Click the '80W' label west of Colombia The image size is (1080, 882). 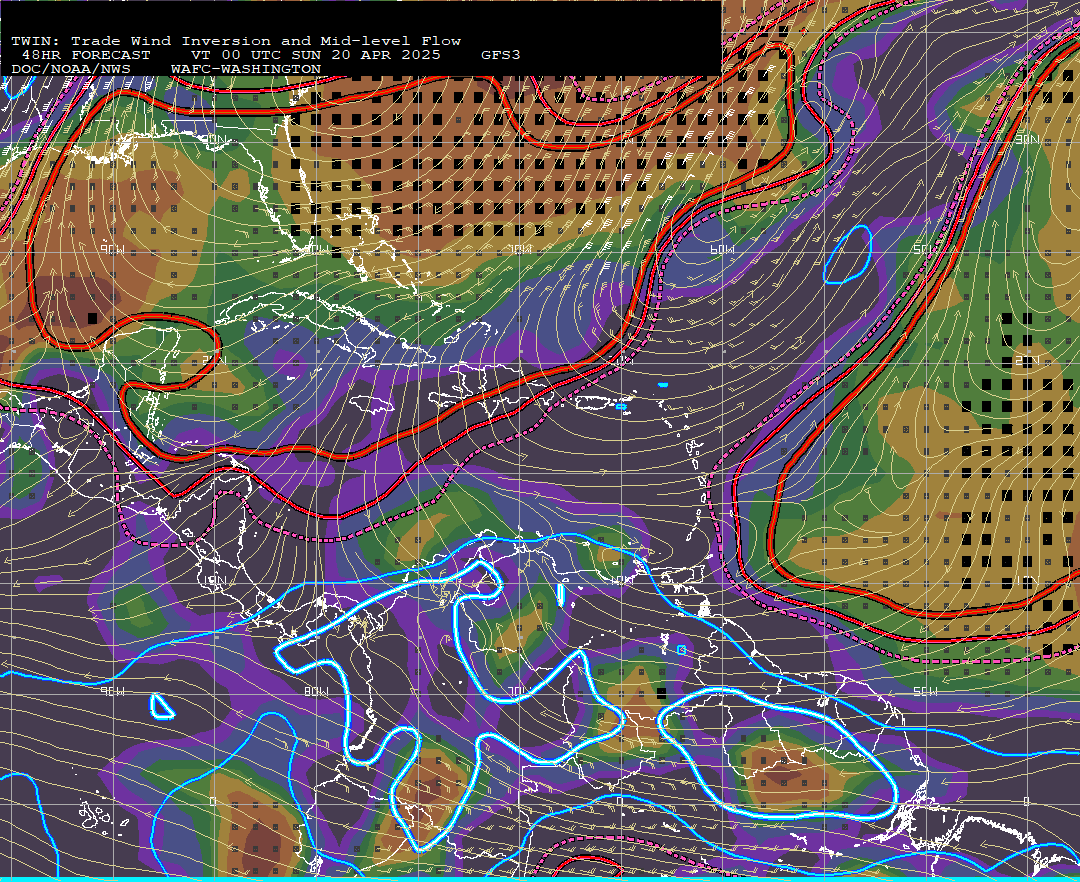316,691
